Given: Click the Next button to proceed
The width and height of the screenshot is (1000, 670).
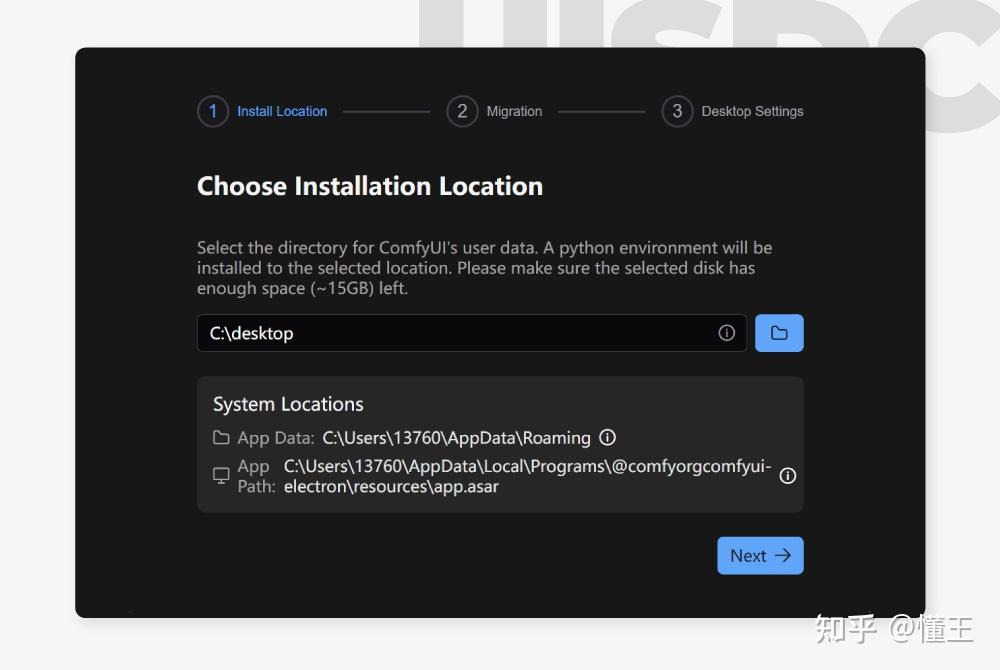Looking at the screenshot, I should (x=760, y=555).
